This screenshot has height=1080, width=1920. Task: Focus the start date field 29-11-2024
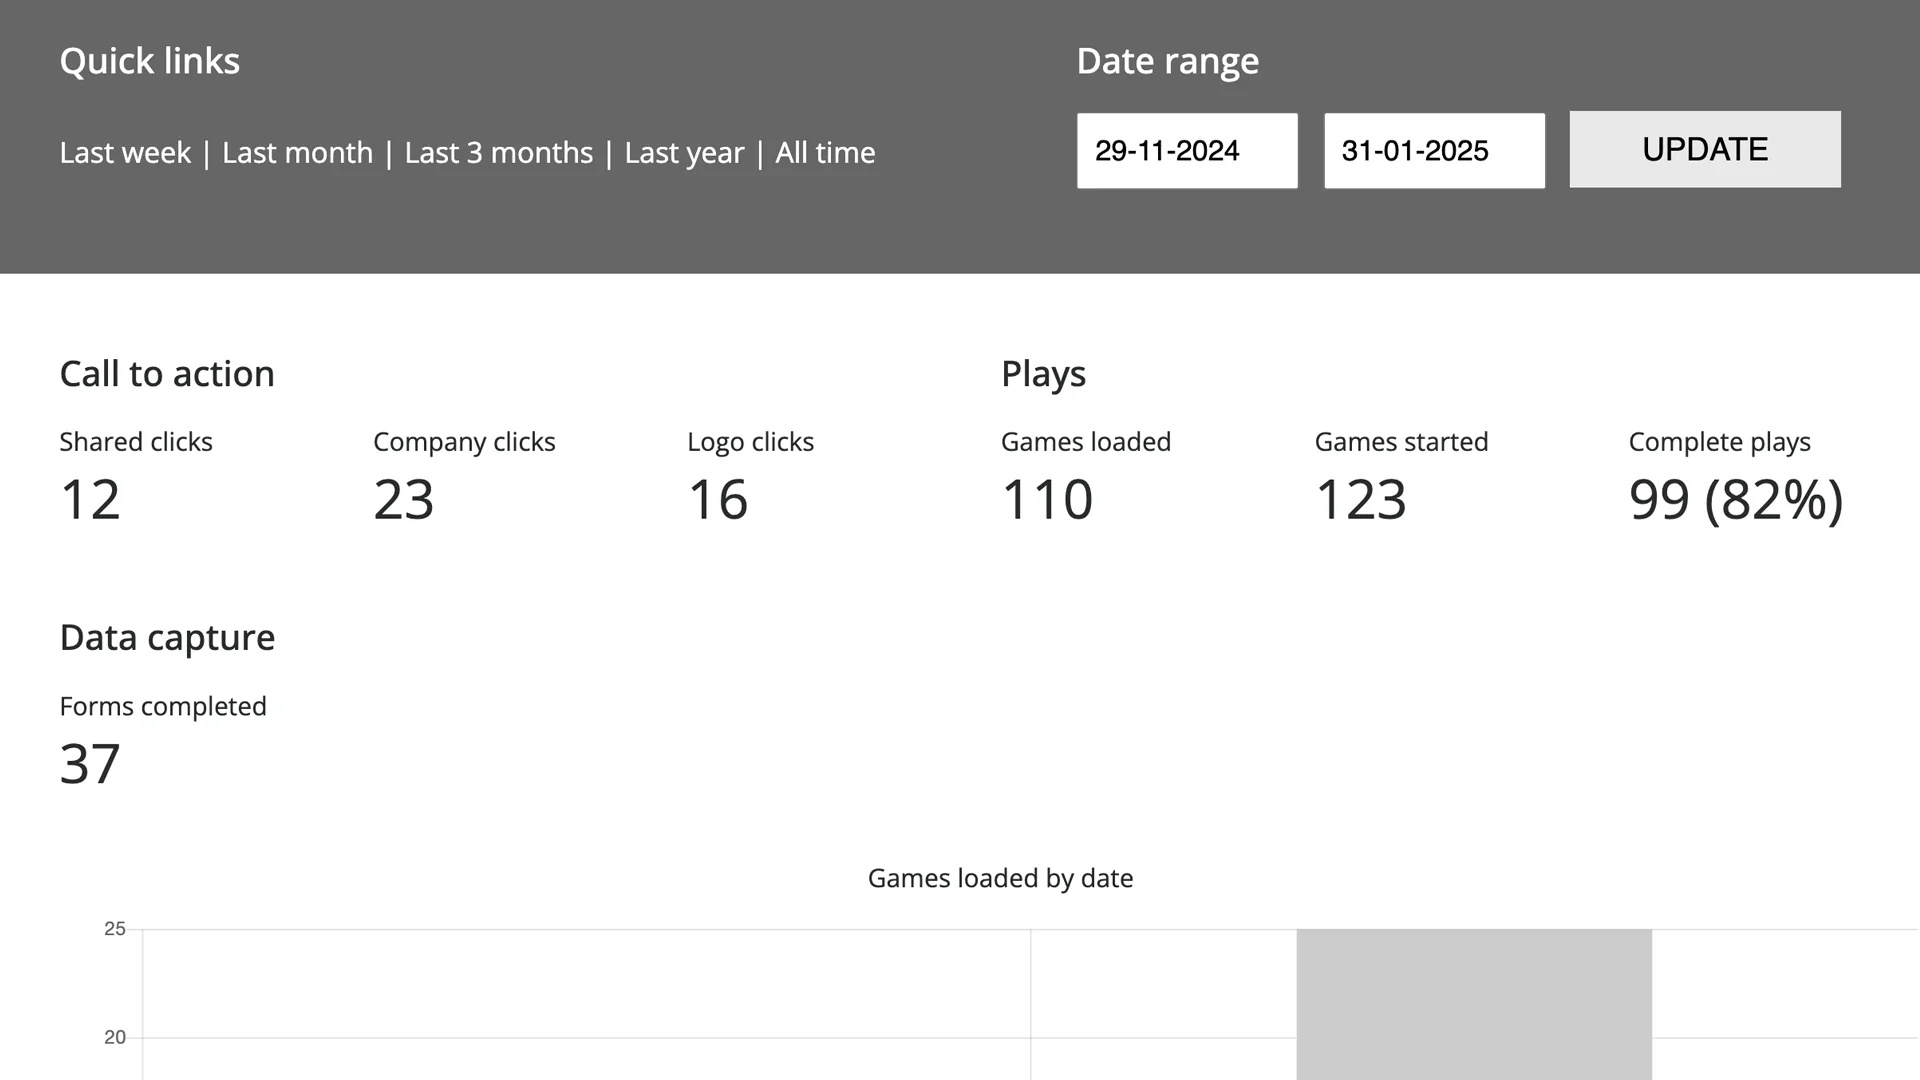(x=1186, y=151)
